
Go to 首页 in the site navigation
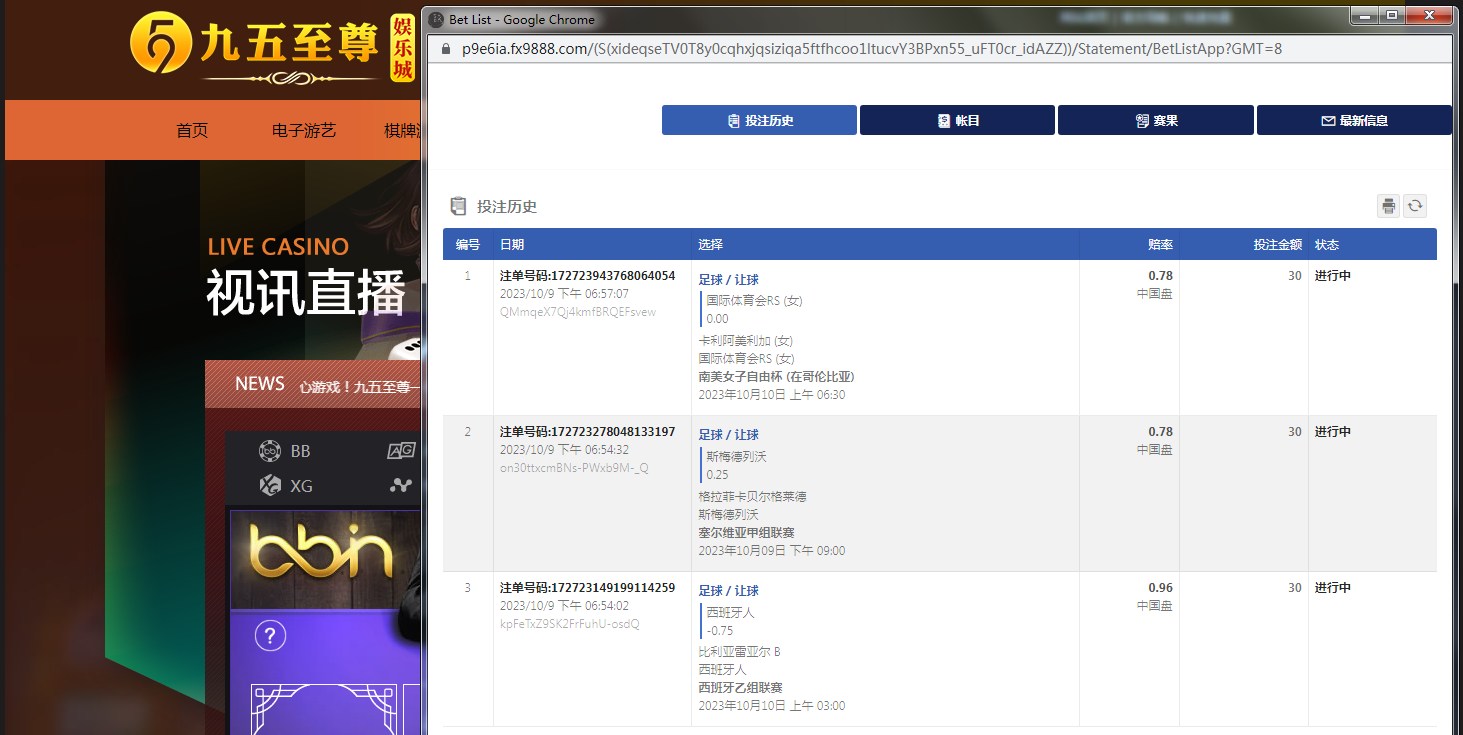click(192, 130)
